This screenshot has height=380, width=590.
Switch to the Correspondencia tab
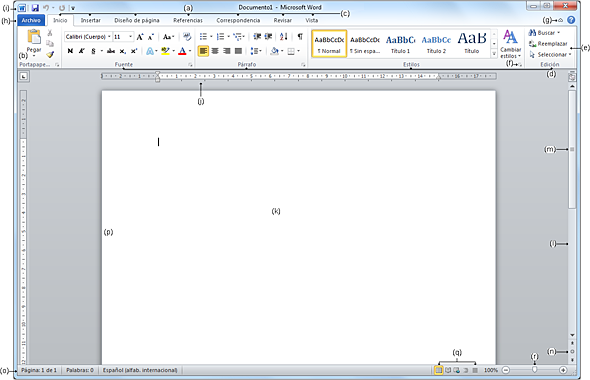238,20
